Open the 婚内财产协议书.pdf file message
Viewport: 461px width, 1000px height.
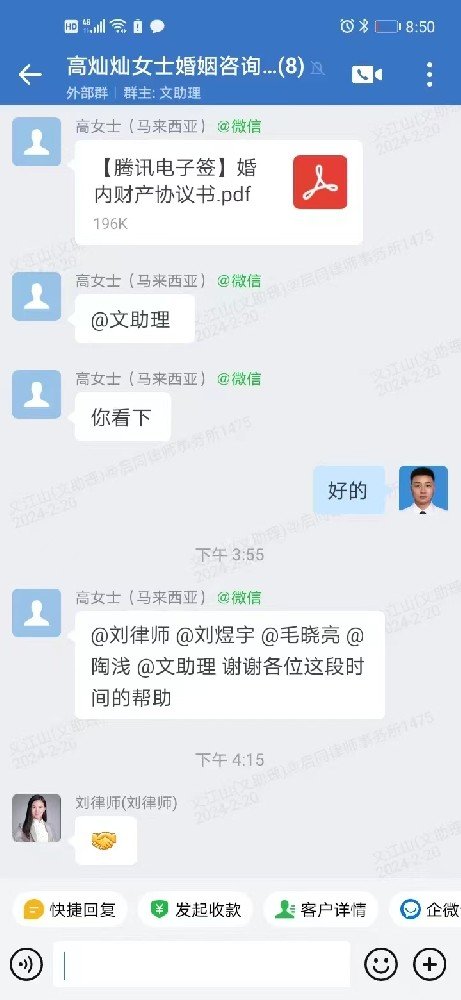219,192
